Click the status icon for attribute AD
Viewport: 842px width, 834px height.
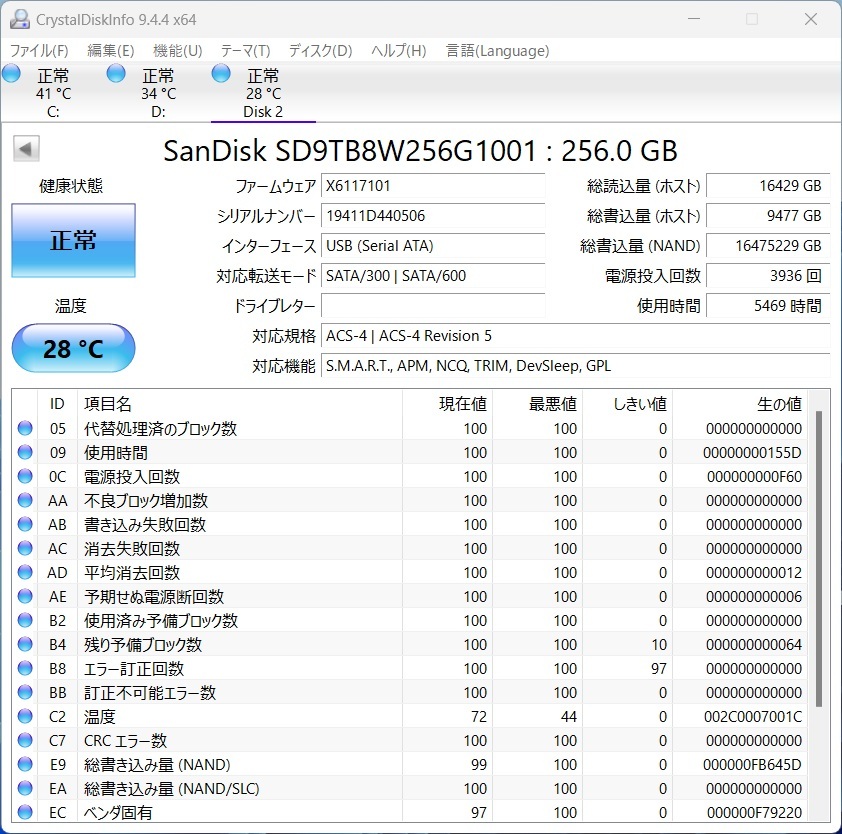pyautogui.click(x=25, y=572)
